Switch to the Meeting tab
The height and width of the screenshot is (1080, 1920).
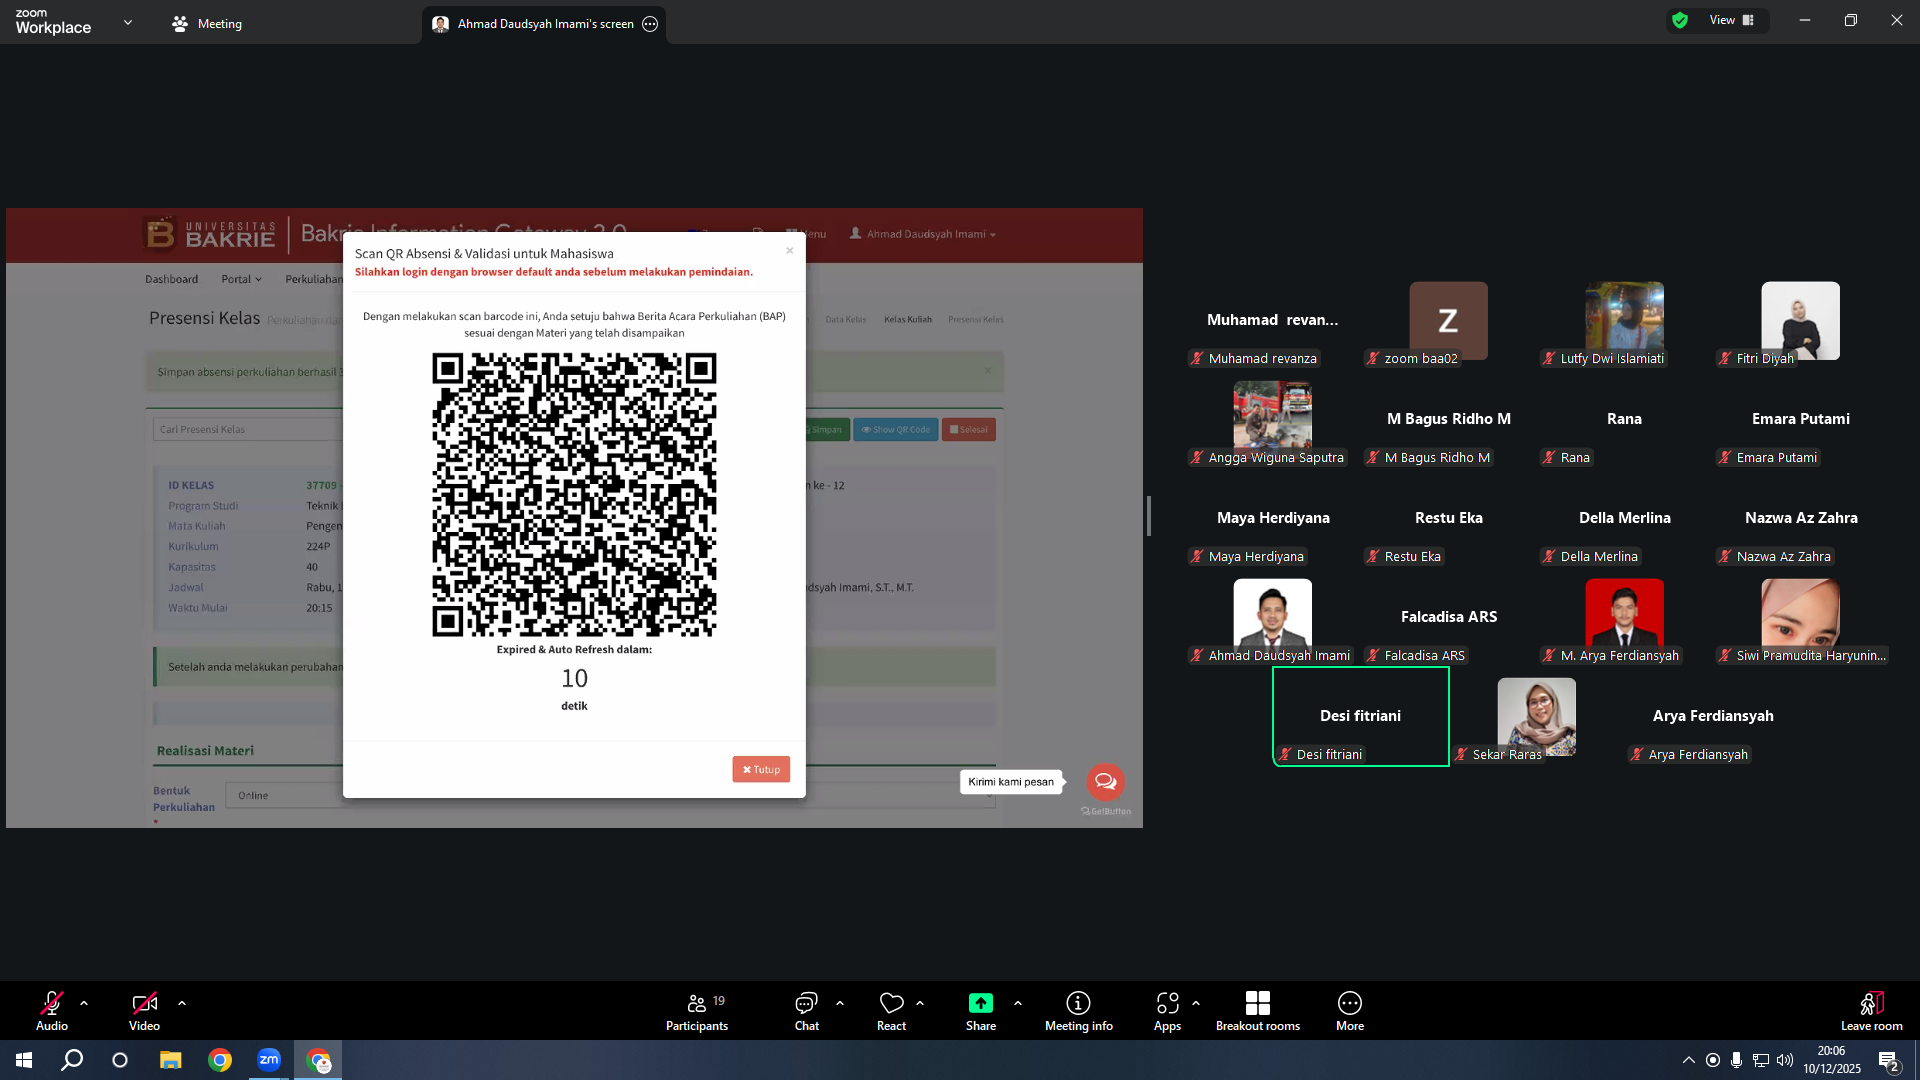(x=207, y=23)
